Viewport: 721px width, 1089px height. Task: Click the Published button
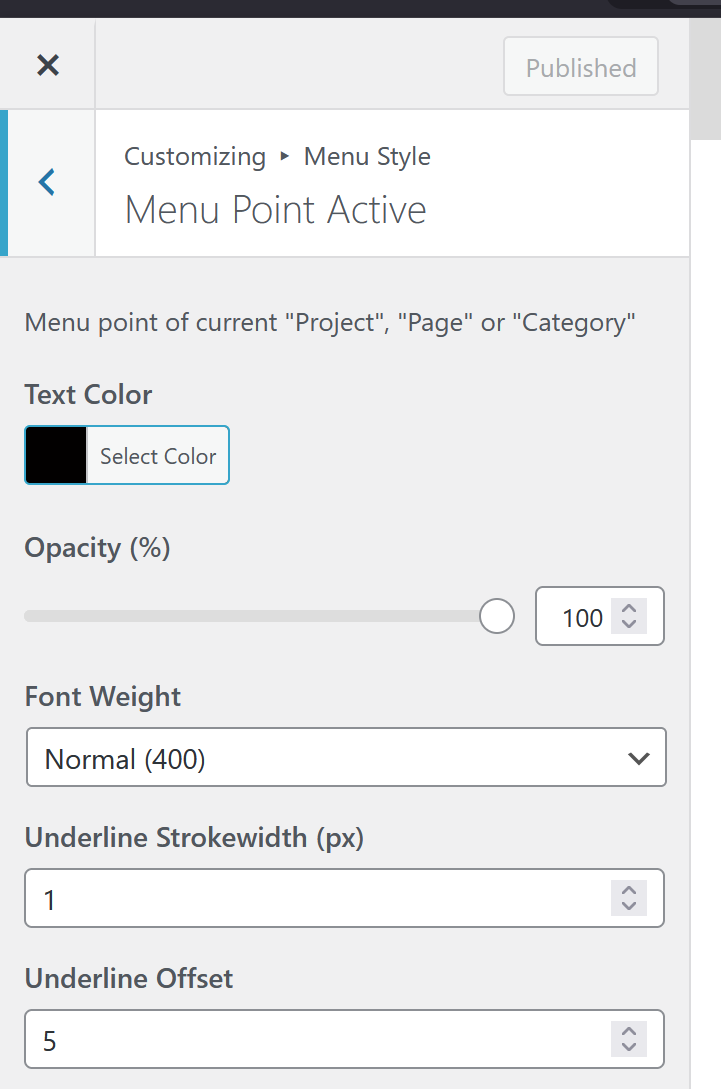(x=580, y=68)
